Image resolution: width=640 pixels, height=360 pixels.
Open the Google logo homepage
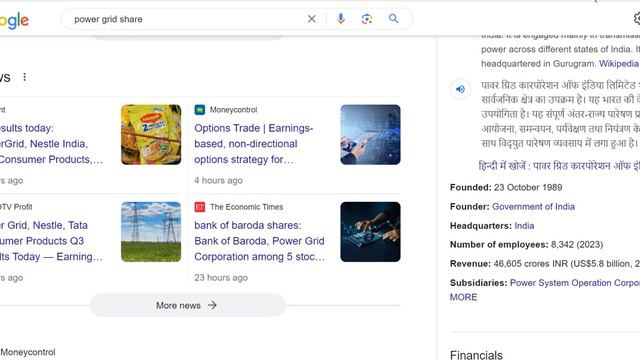click(x=14, y=20)
